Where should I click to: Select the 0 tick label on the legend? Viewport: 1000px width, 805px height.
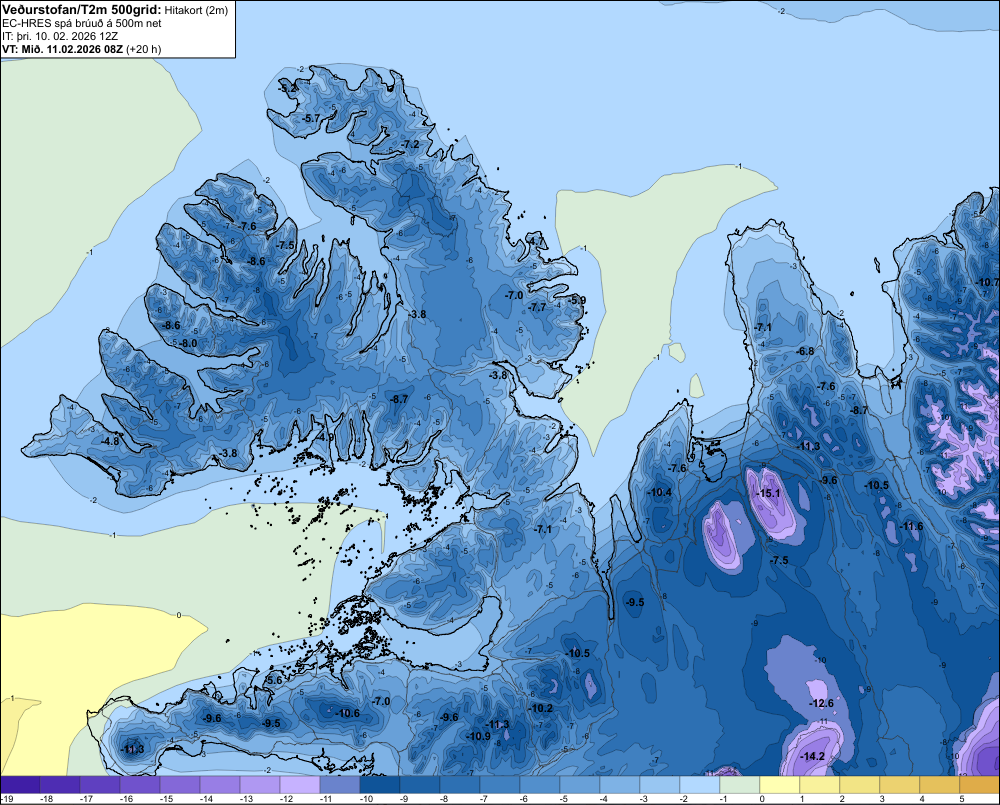(x=762, y=799)
